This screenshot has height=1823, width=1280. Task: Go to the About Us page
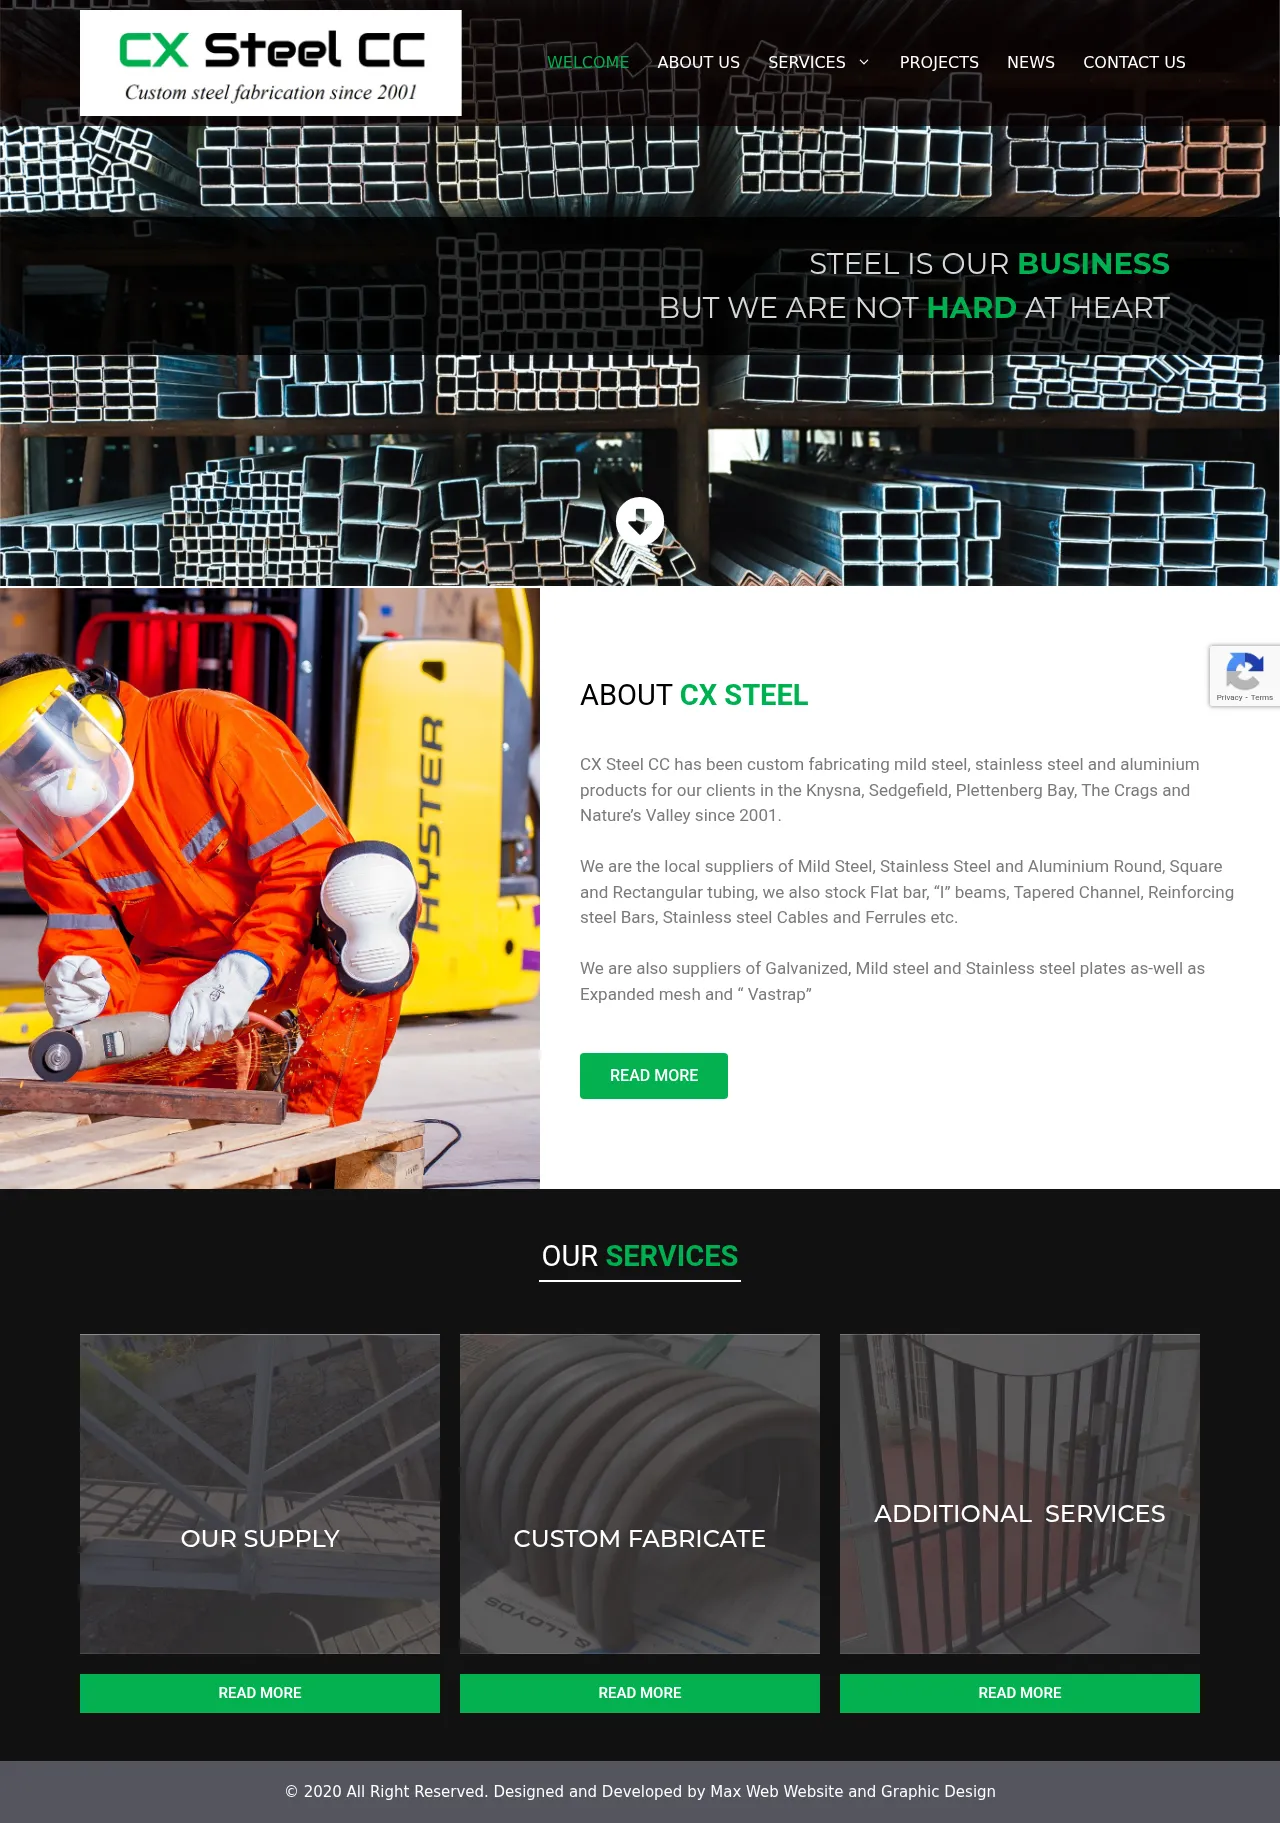point(698,62)
